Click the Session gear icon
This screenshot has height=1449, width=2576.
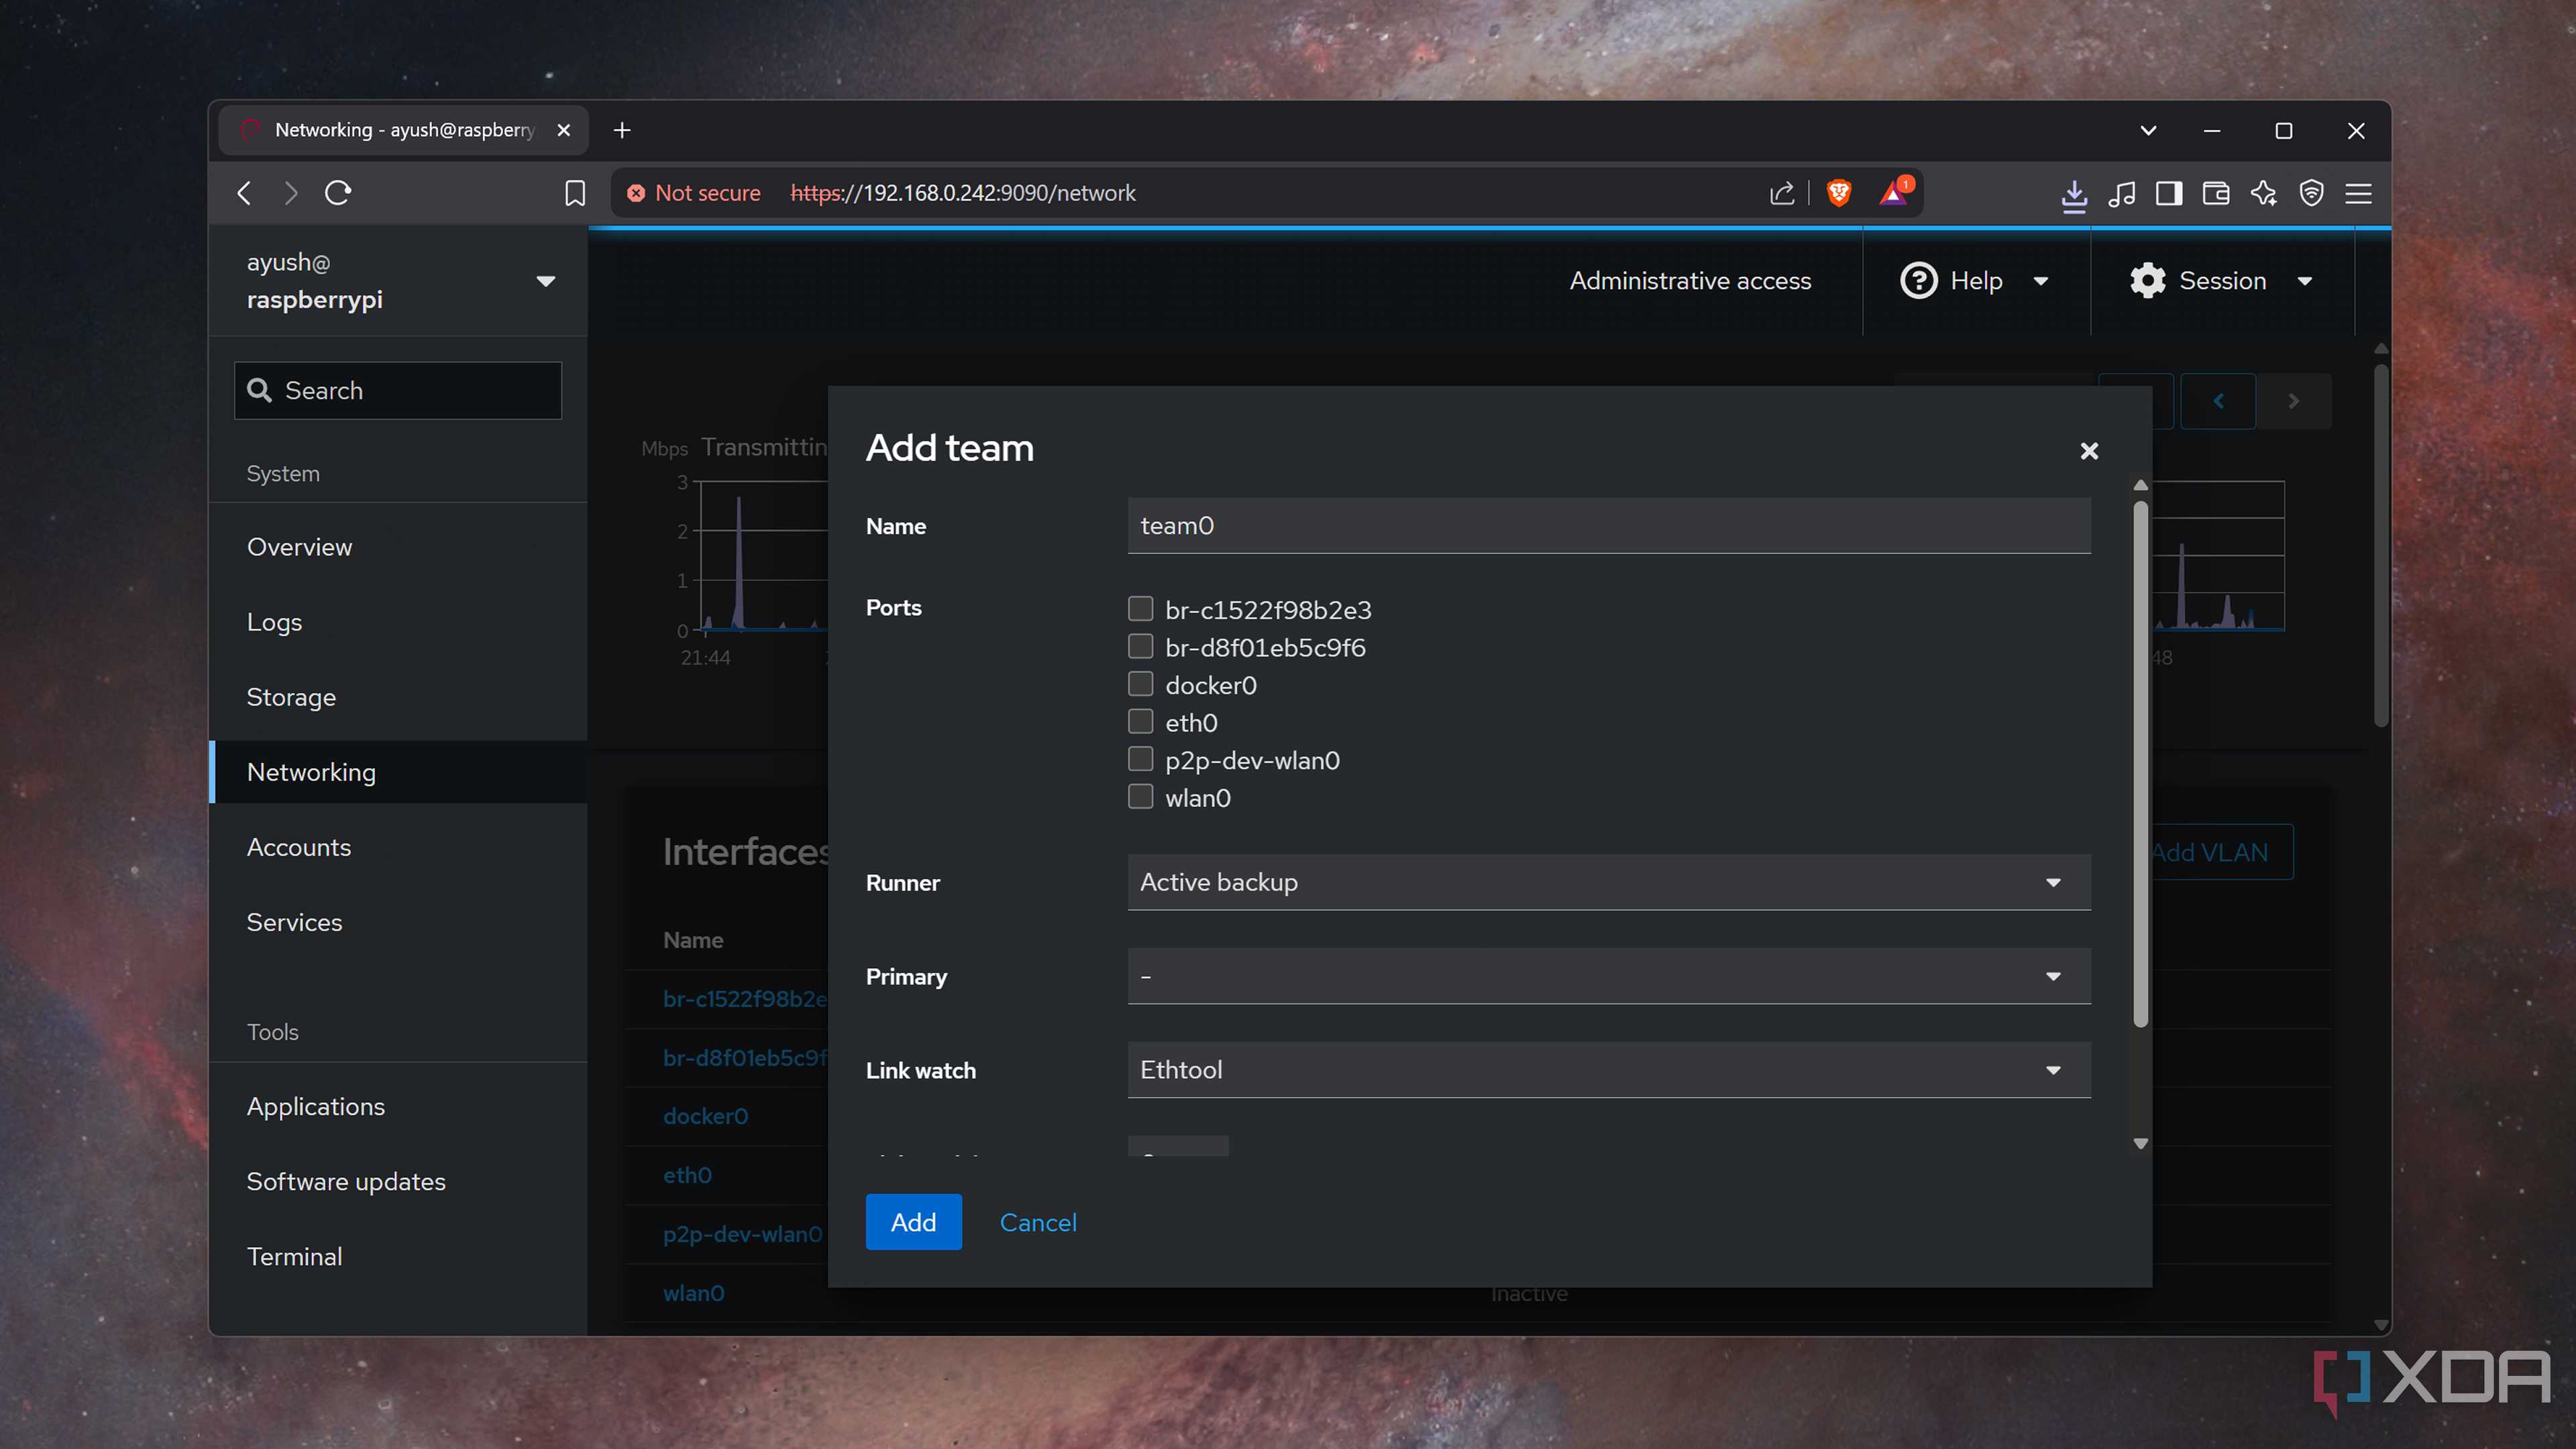(2147, 281)
